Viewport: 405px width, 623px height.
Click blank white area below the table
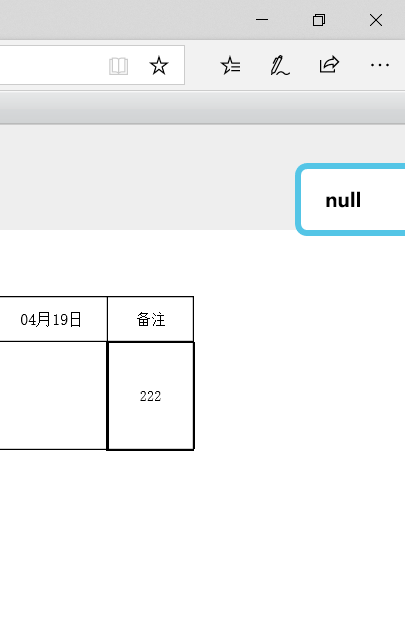(202, 536)
